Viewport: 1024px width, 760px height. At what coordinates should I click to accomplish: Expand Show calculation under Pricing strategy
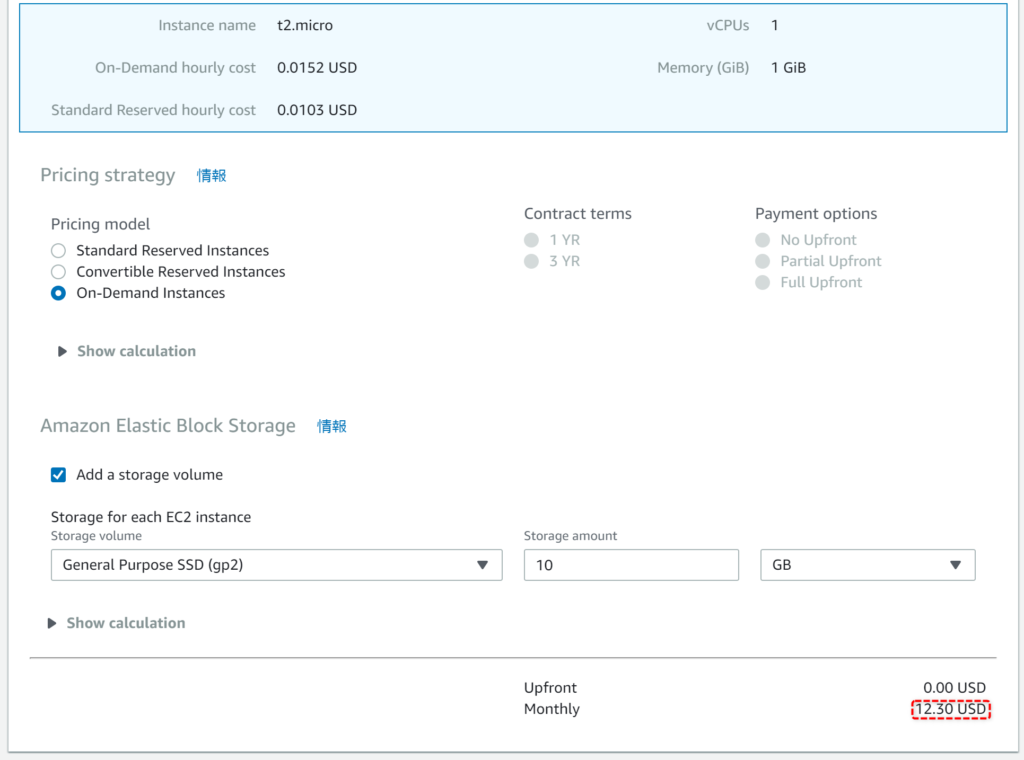click(x=126, y=351)
